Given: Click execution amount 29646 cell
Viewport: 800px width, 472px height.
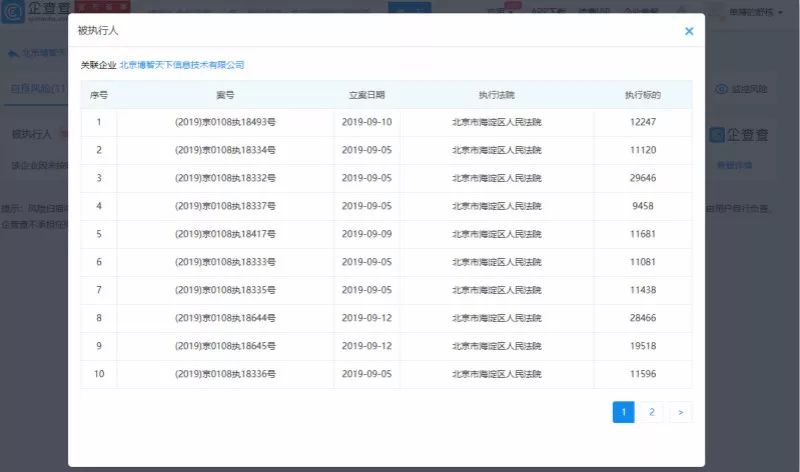Looking at the screenshot, I should (x=643, y=178).
